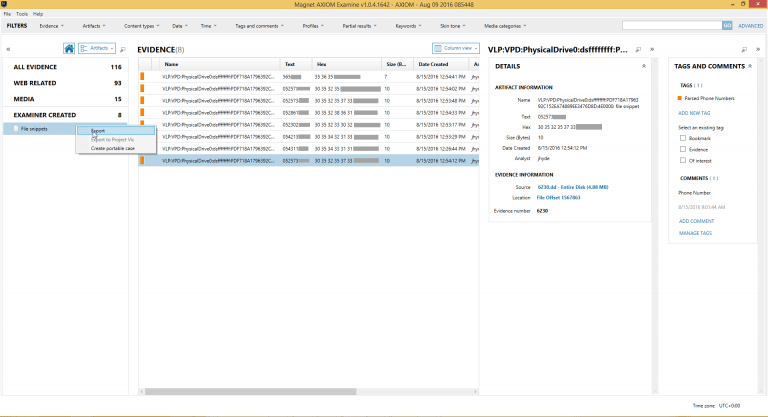Open the Profiles filter dropdown
768x417 pixels.
[312, 26]
